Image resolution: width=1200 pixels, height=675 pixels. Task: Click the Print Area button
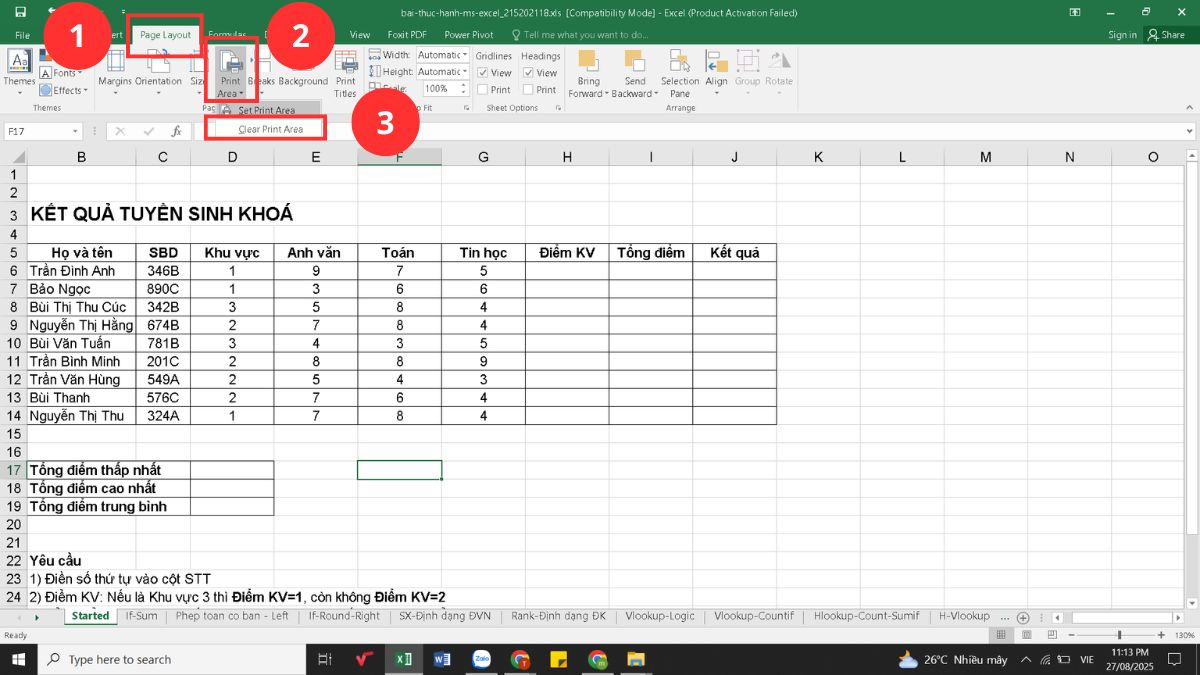click(230, 73)
